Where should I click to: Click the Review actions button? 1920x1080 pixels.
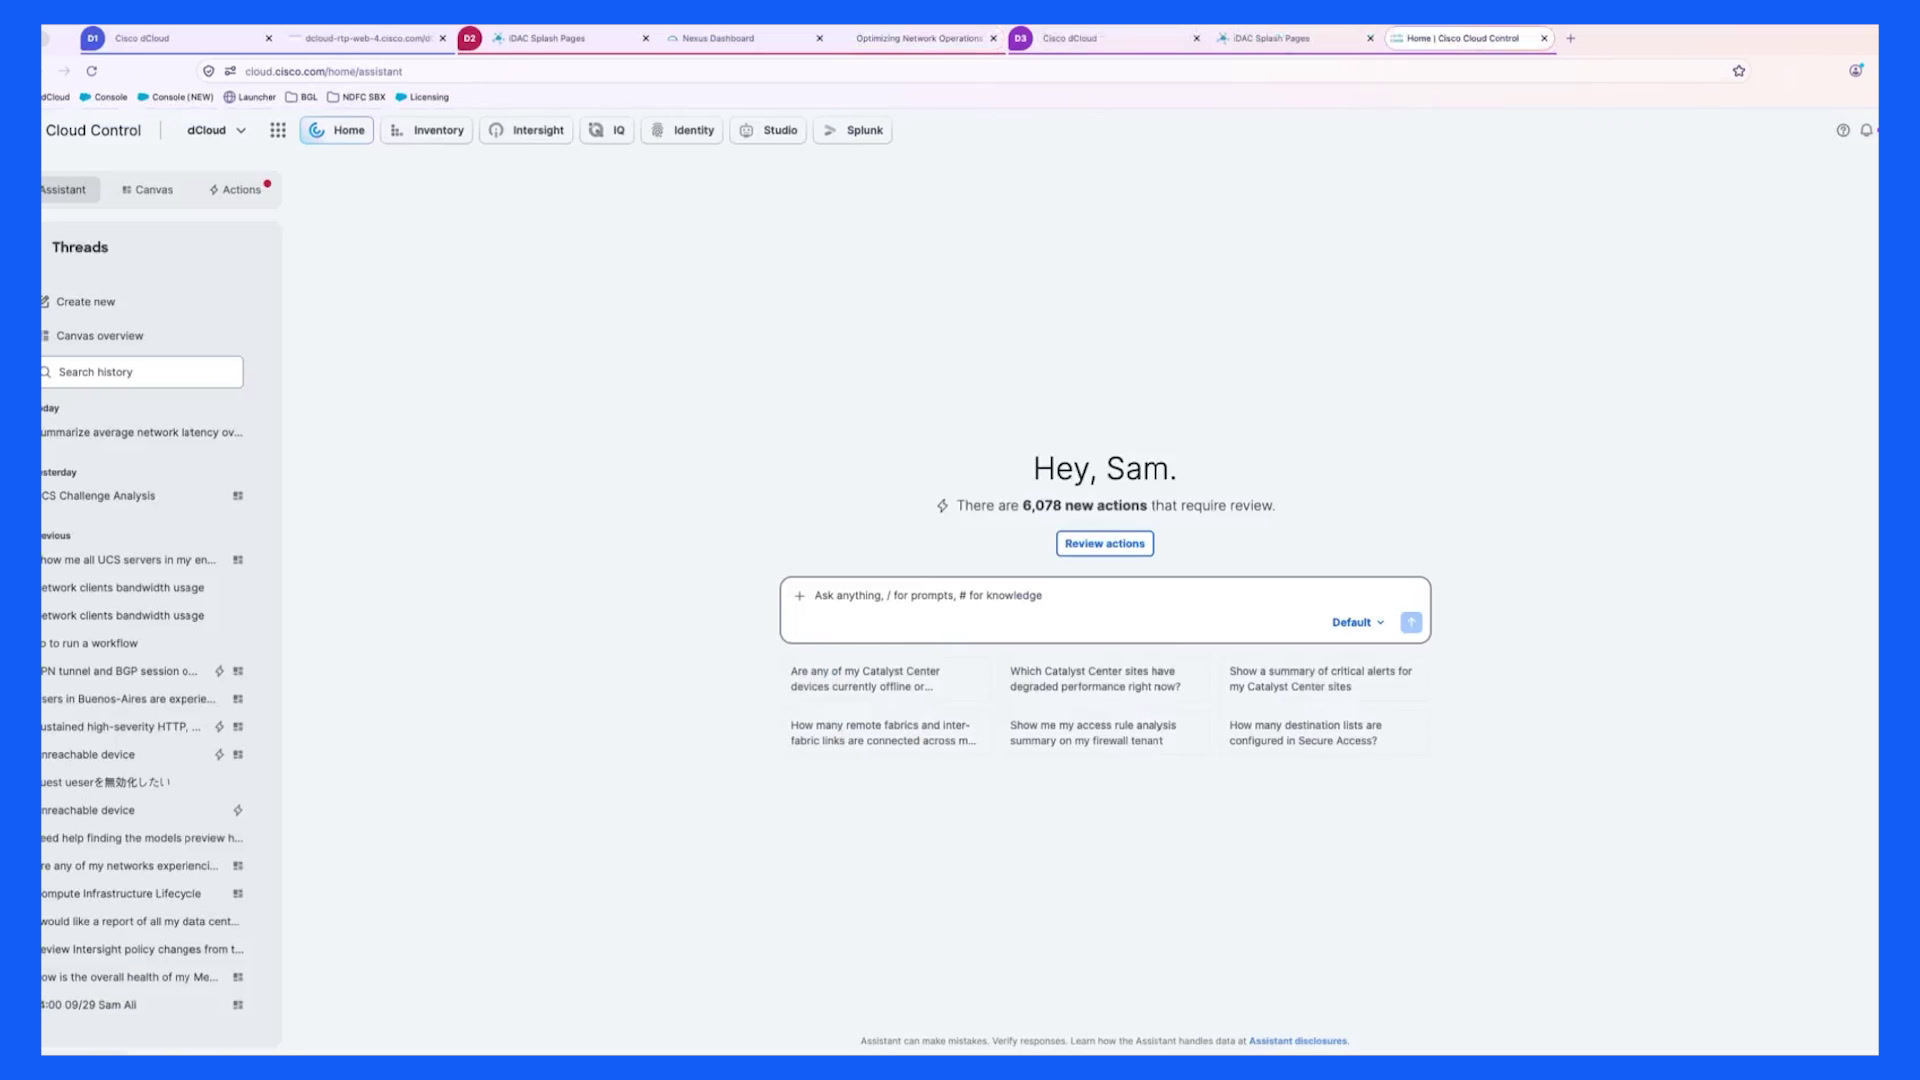coord(1104,544)
